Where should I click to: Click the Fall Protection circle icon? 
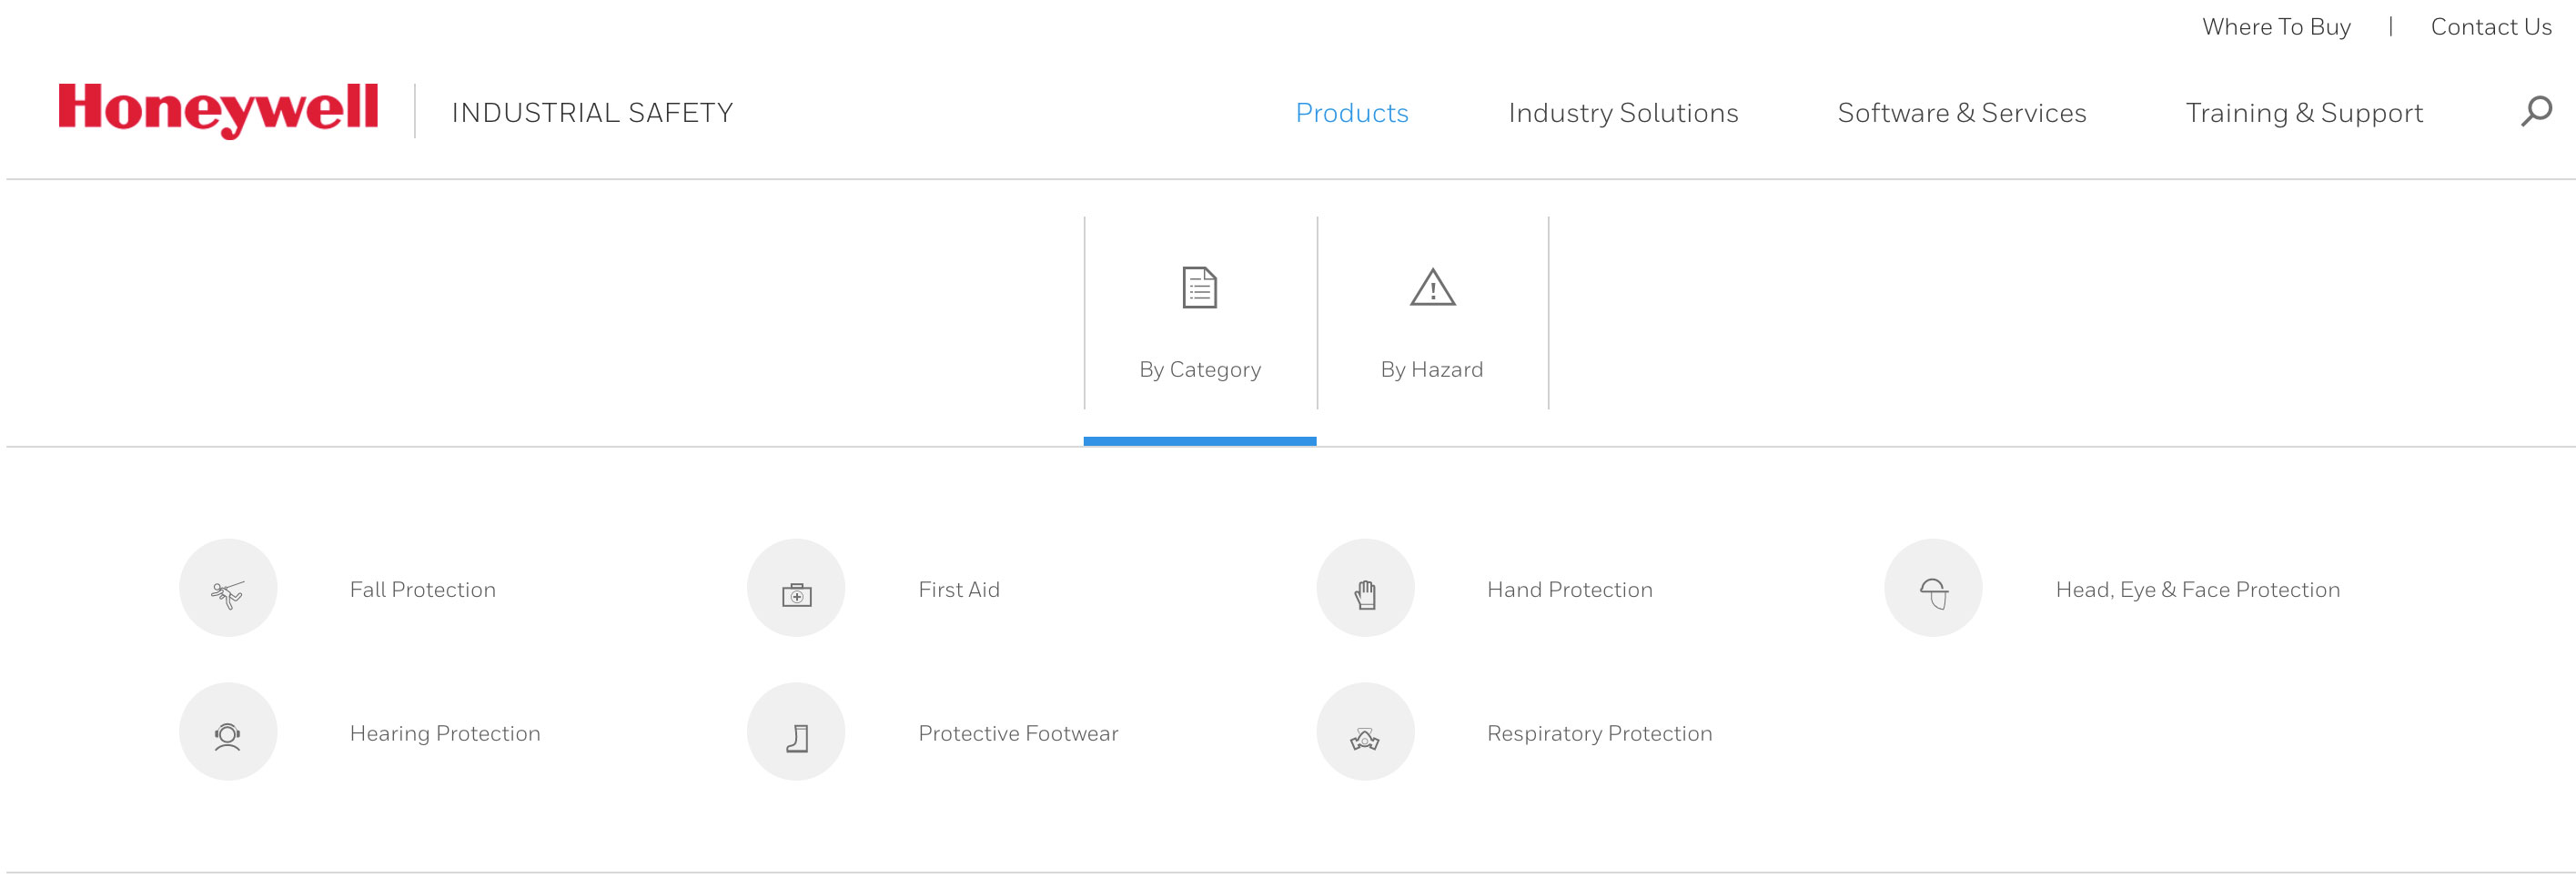point(228,589)
